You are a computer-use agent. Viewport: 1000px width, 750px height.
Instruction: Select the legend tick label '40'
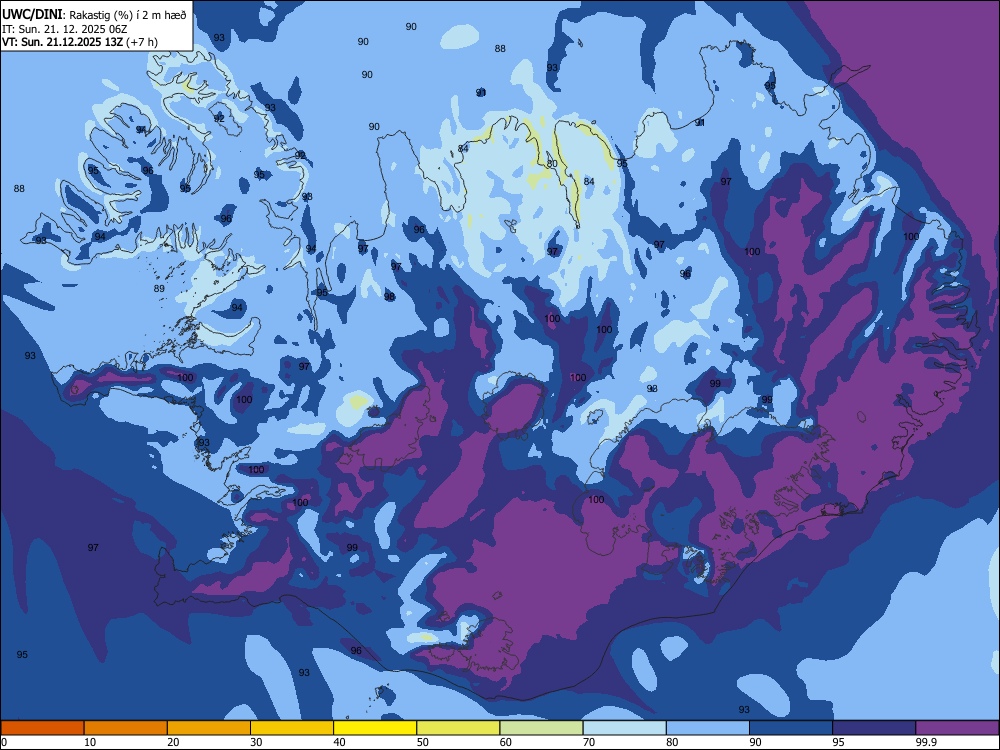click(x=339, y=742)
